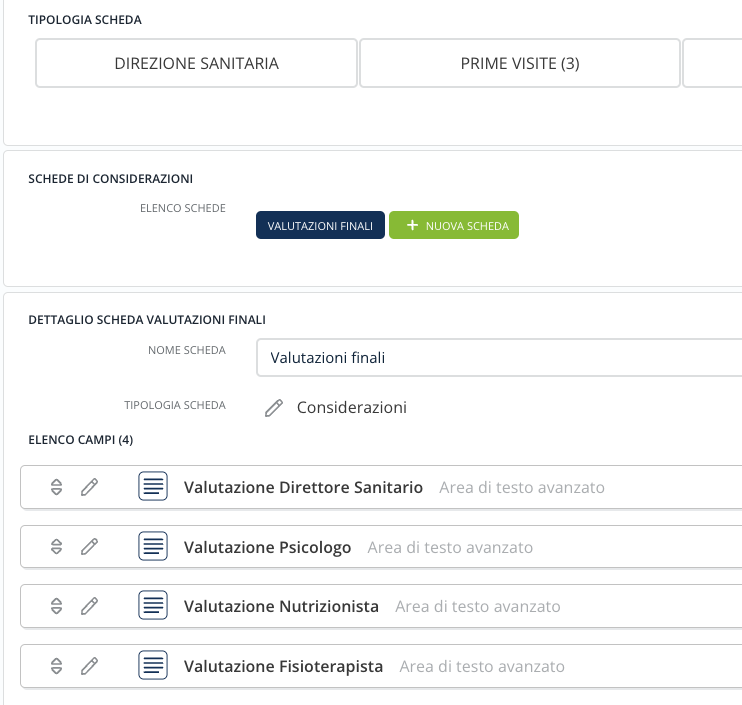Select the Valutazione Nutrizionista field row
The height and width of the screenshot is (705, 742).
381,606
